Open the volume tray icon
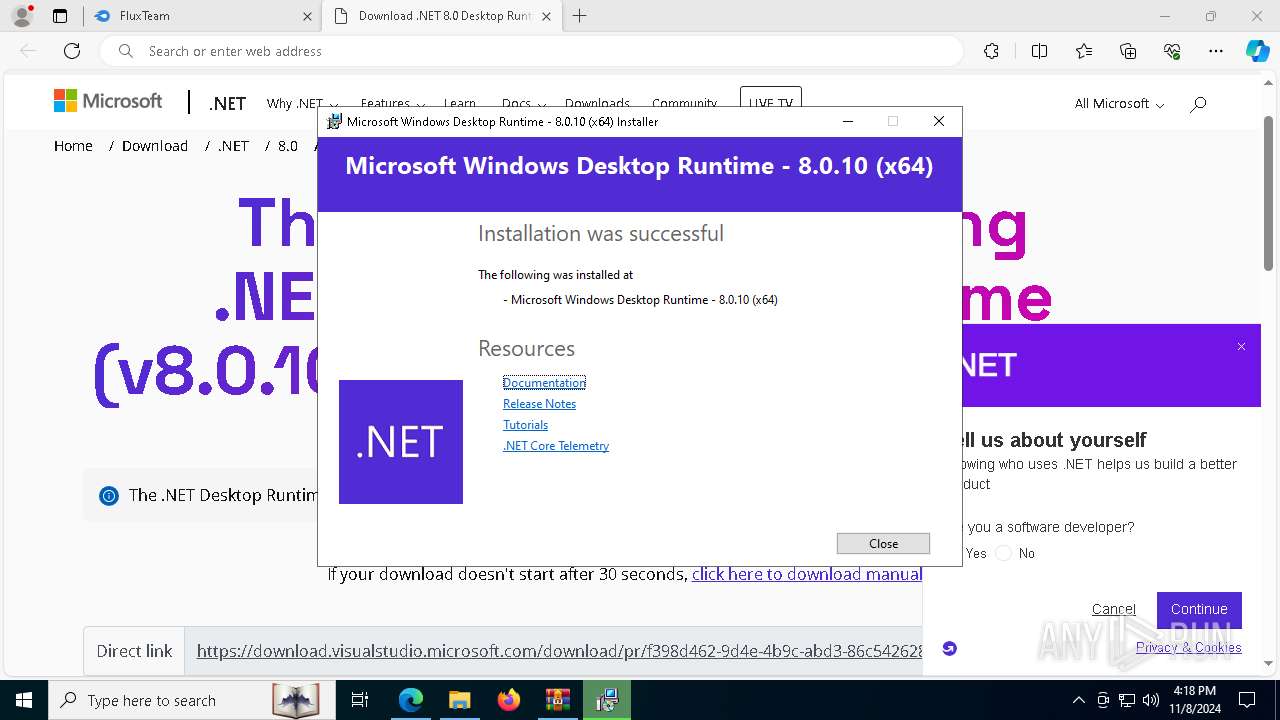The width and height of the screenshot is (1280, 720). tap(1151, 700)
